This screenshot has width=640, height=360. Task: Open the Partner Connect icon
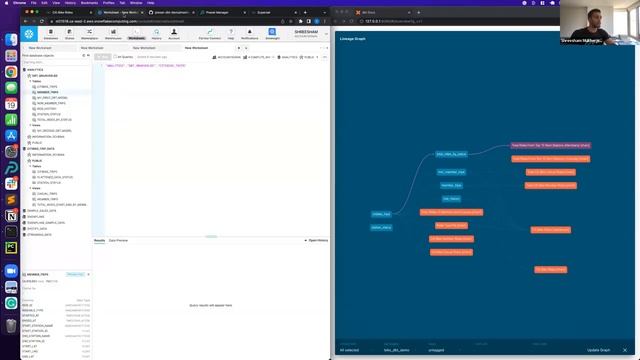[x=210, y=34]
